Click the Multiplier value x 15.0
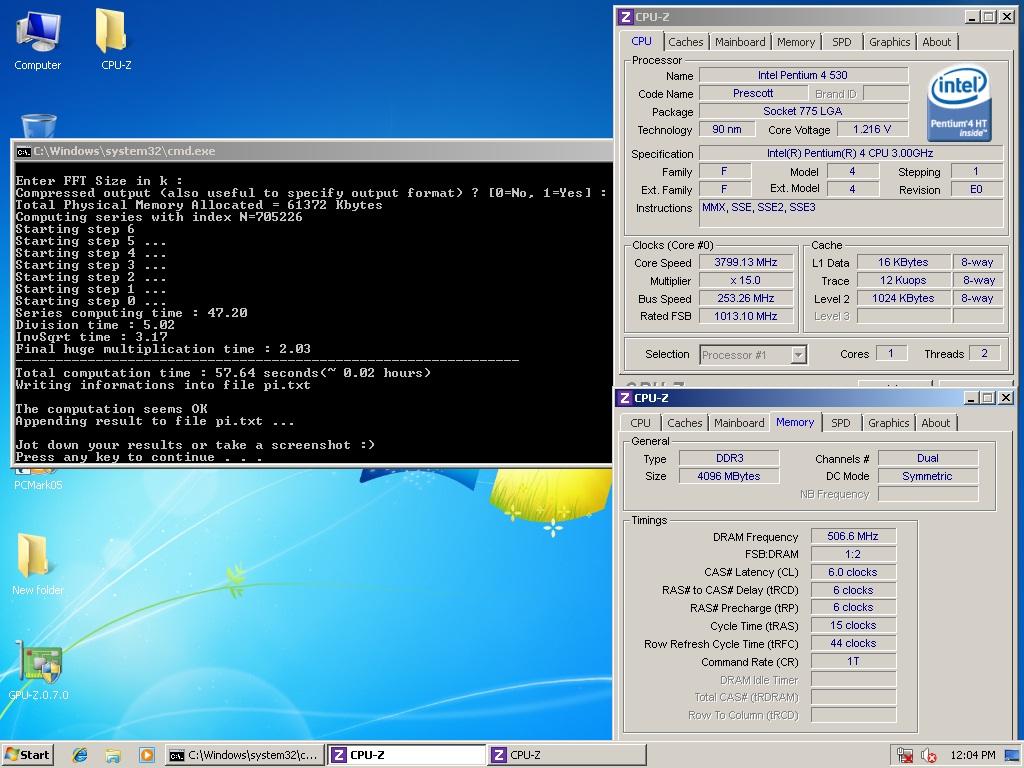Screen dimensions: 1024x768 tap(746, 280)
